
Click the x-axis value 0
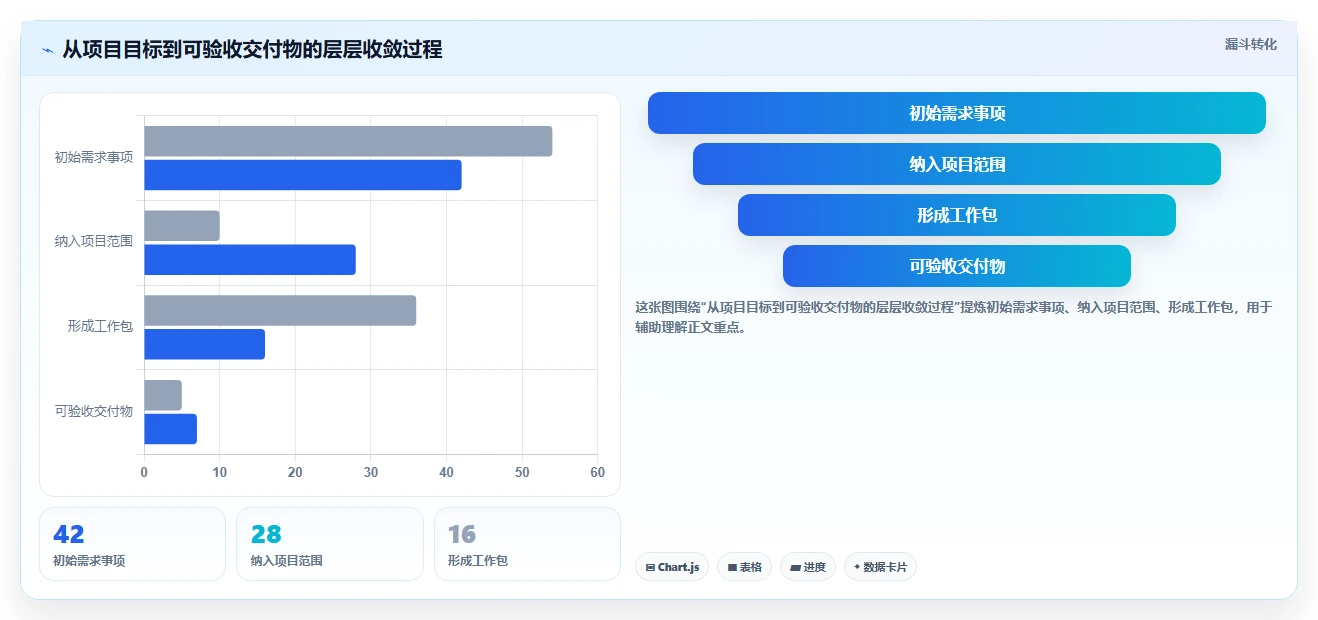tap(144, 473)
